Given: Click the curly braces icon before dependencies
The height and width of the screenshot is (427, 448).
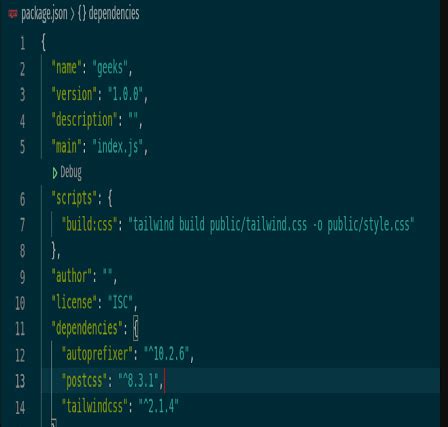Looking at the screenshot, I should click(x=82, y=14).
